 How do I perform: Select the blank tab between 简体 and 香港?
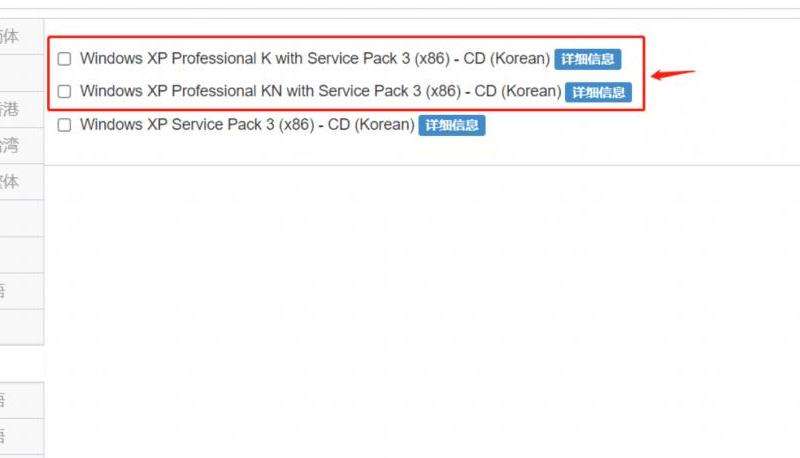pos(21,73)
